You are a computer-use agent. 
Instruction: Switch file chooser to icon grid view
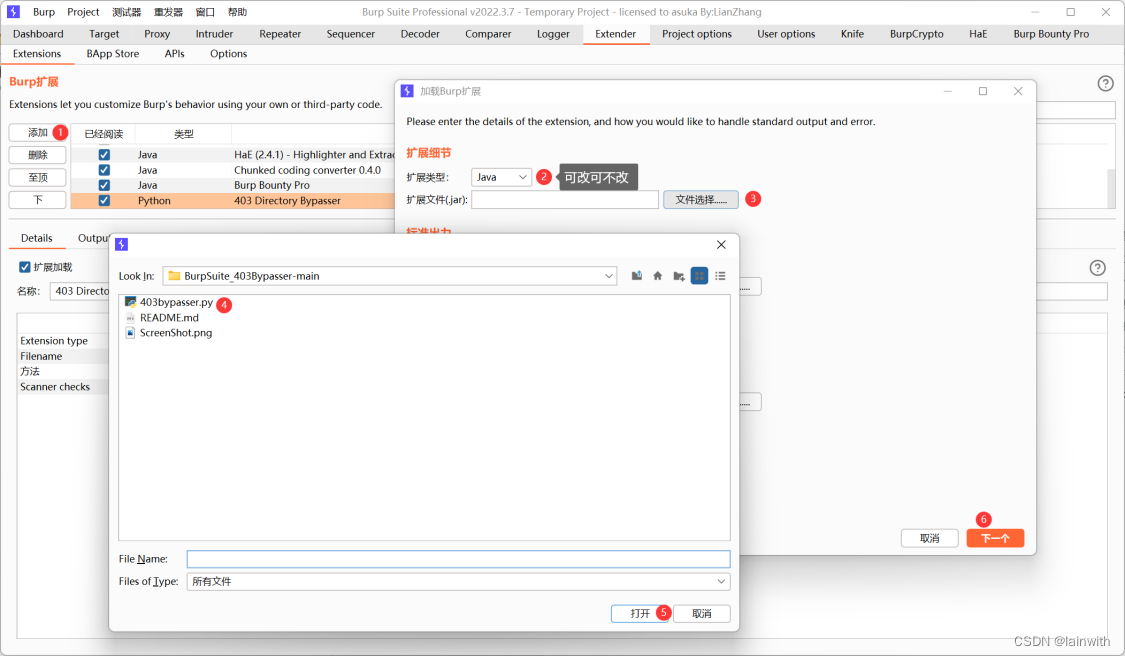click(x=699, y=276)
